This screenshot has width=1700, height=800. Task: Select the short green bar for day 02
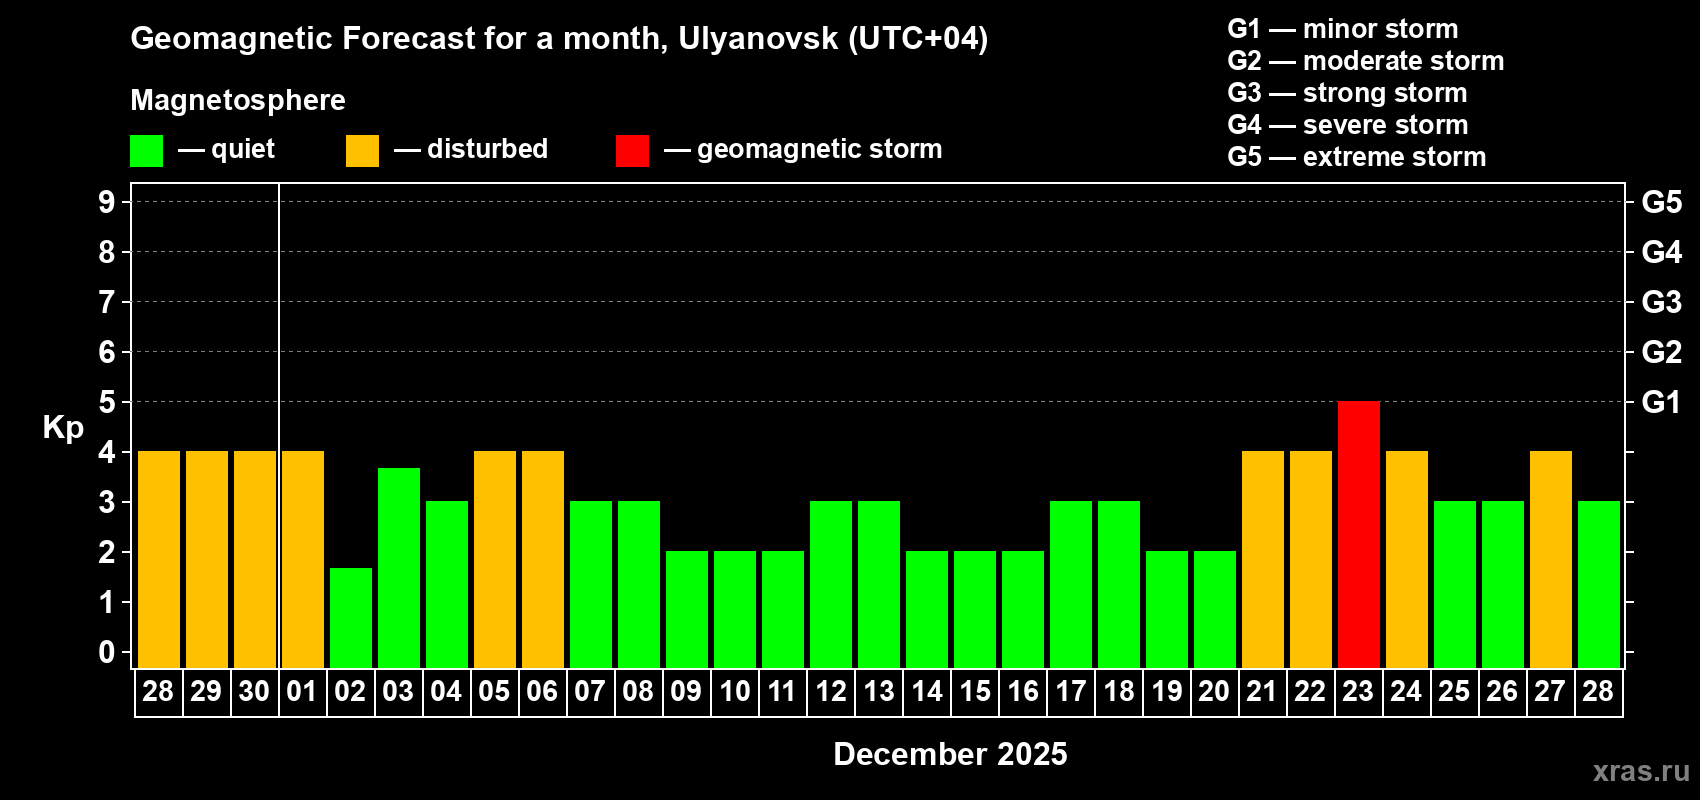click(x=350, y=618)
